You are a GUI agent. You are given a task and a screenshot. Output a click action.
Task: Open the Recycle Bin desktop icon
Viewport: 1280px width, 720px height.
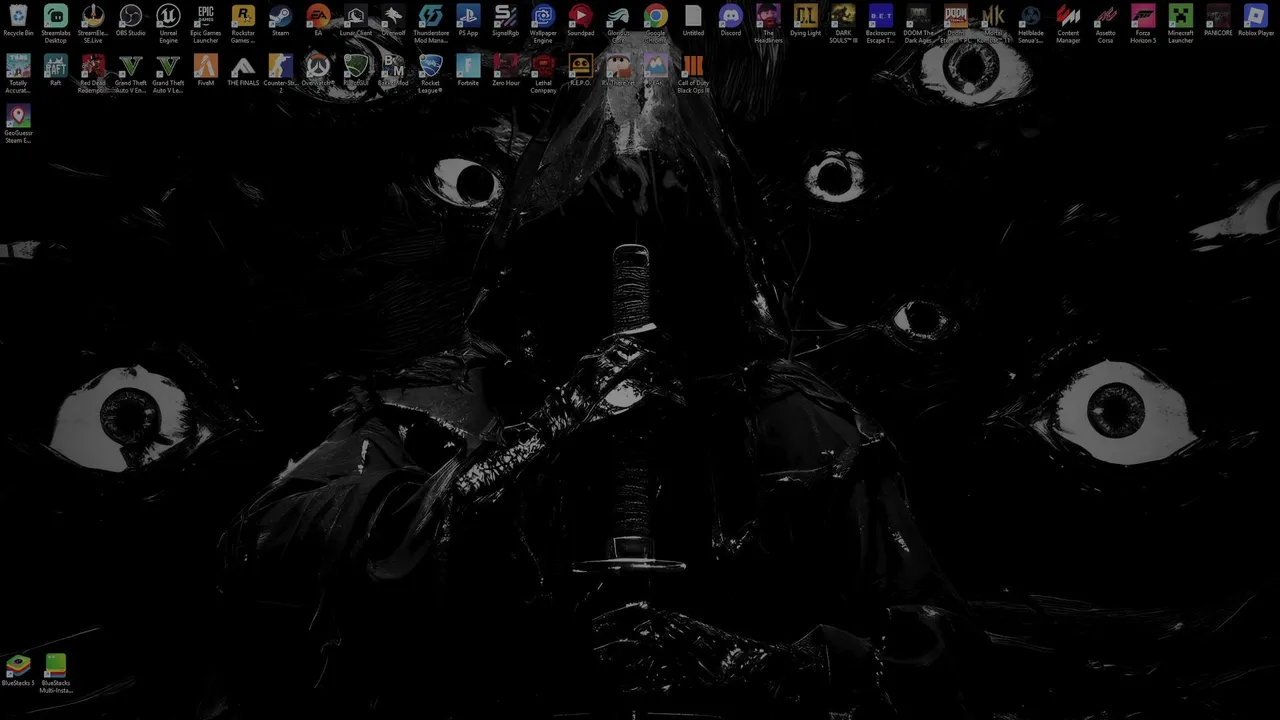(x=18, y=21)
